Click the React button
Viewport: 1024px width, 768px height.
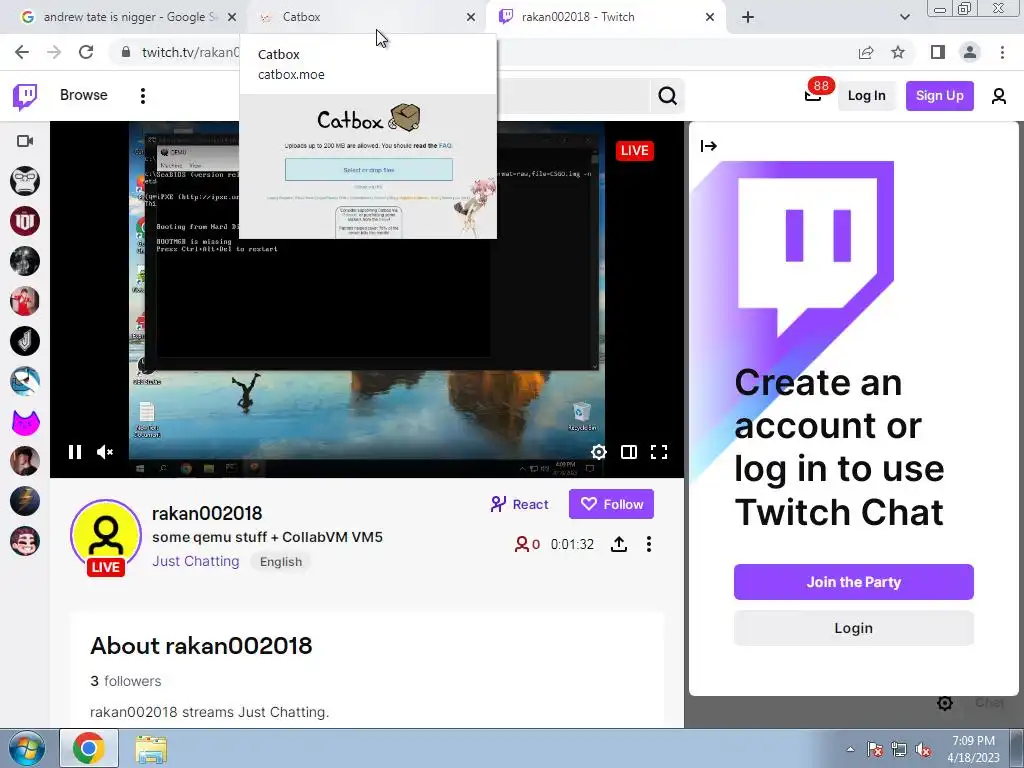coord(519,504)
